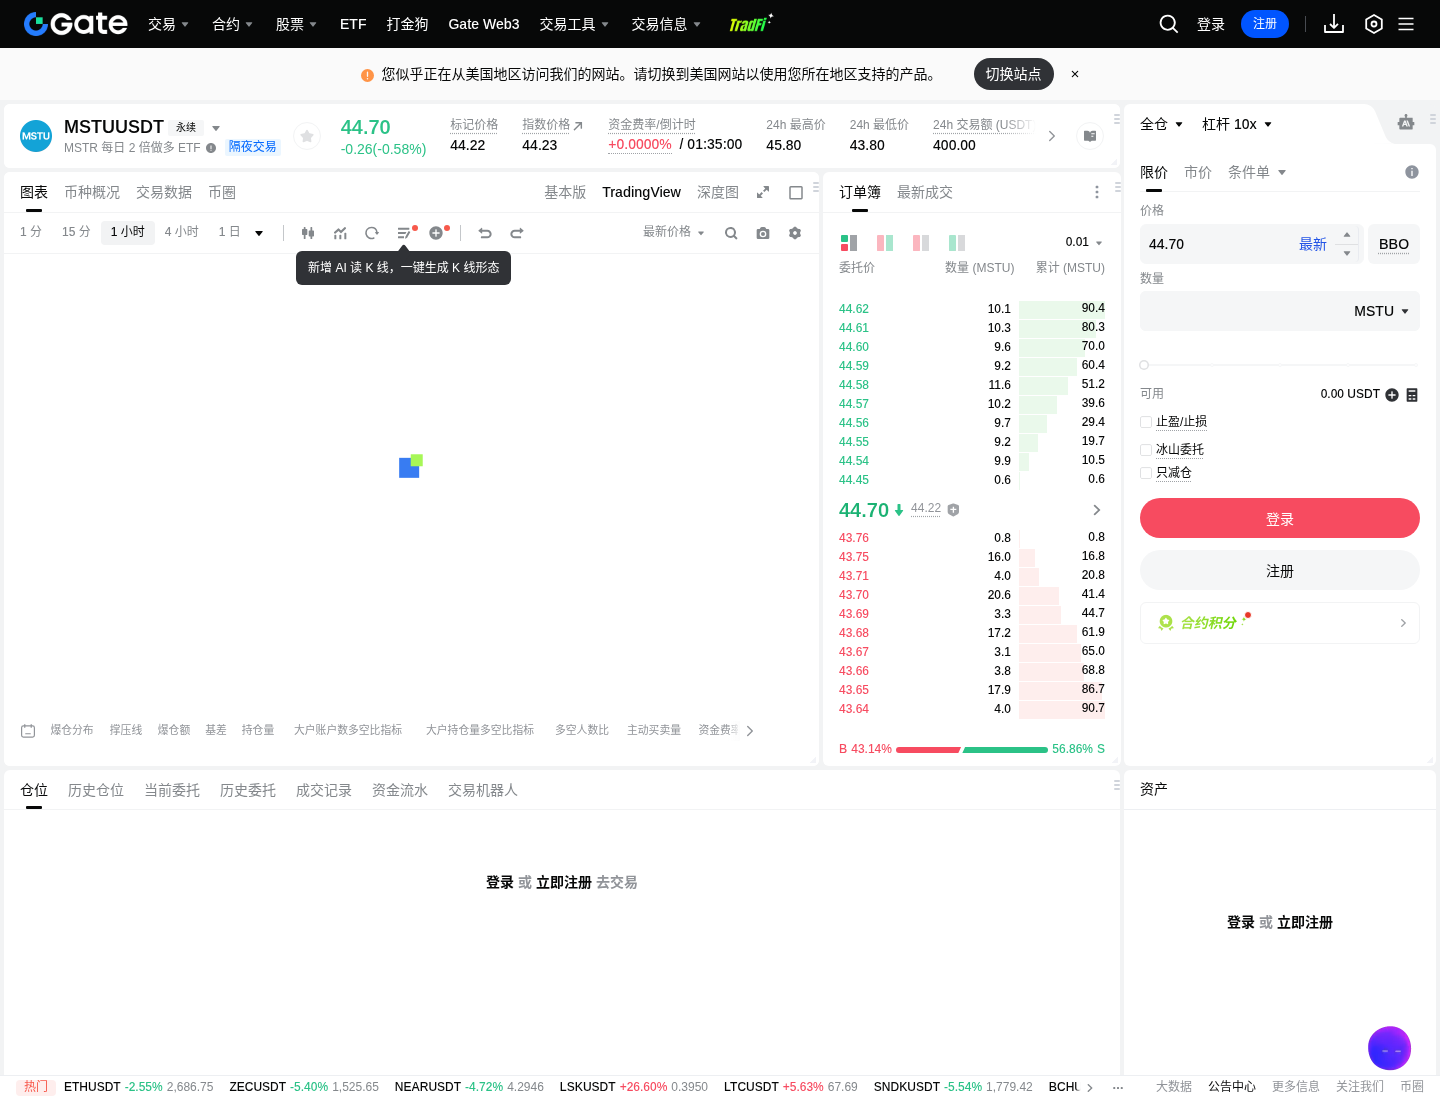Add MSTUUSDT to favorites with star icon

point(307,136)
